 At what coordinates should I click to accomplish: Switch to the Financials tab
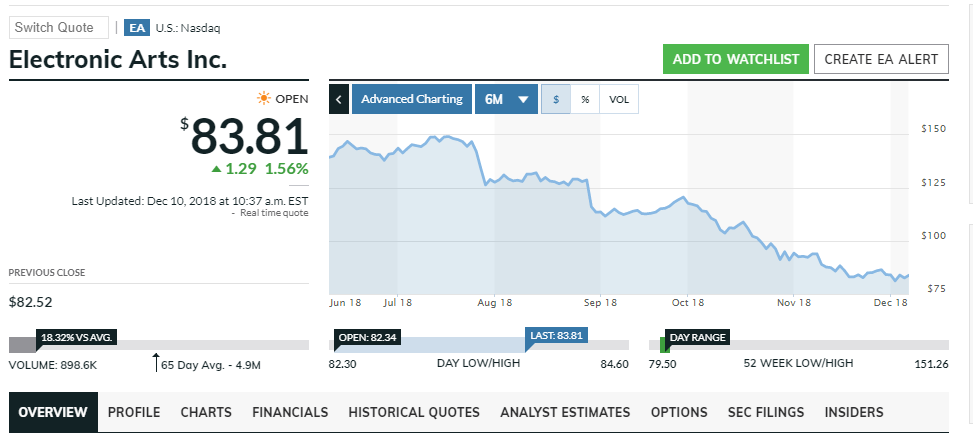[290, 412]
